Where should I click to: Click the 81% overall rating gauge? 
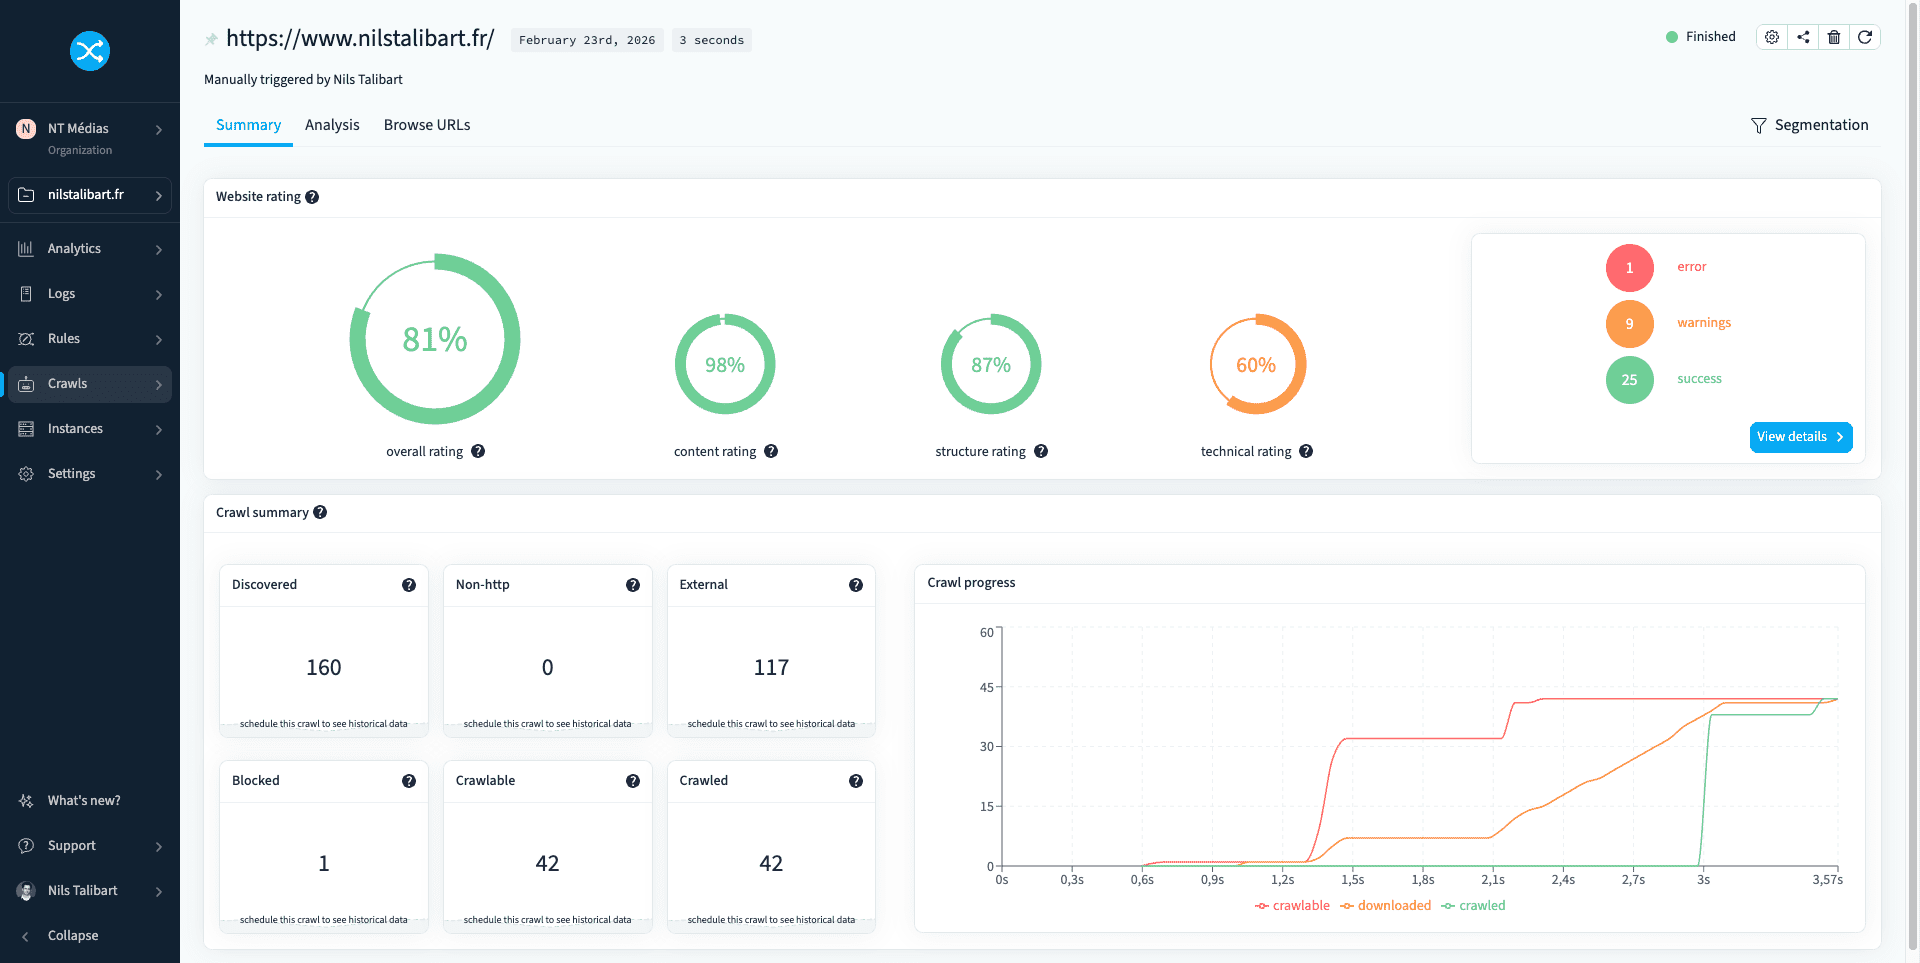point(435,339)
